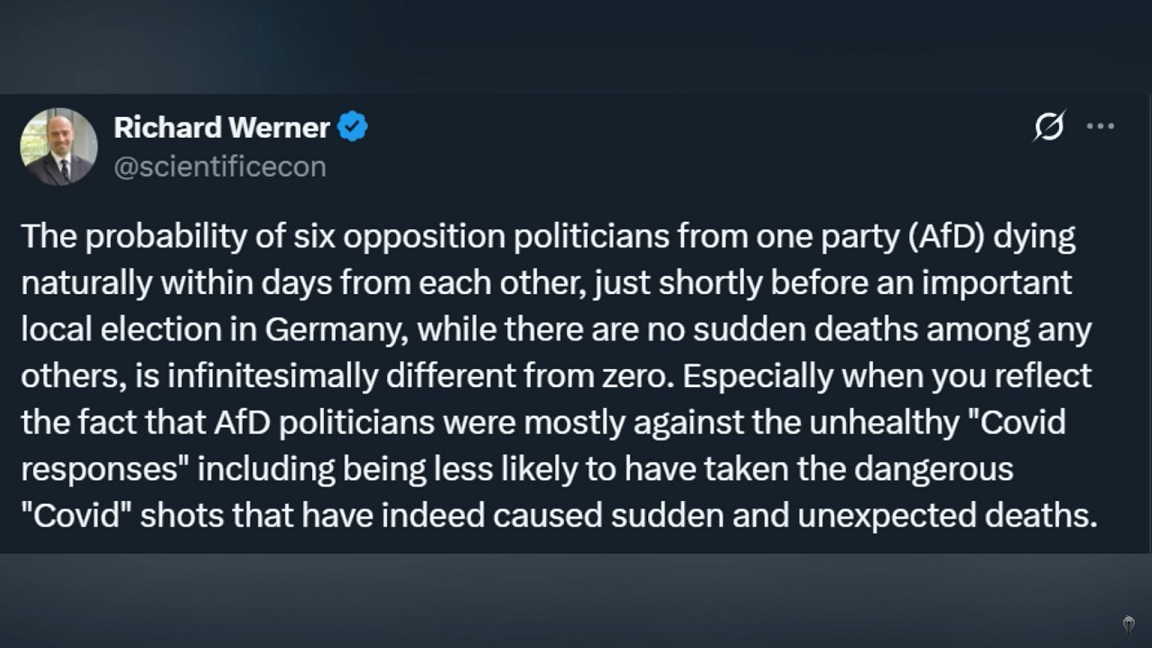Click the blue verified checkmark badge
This screenshot has width=1152, height=648.
(353, 127)
